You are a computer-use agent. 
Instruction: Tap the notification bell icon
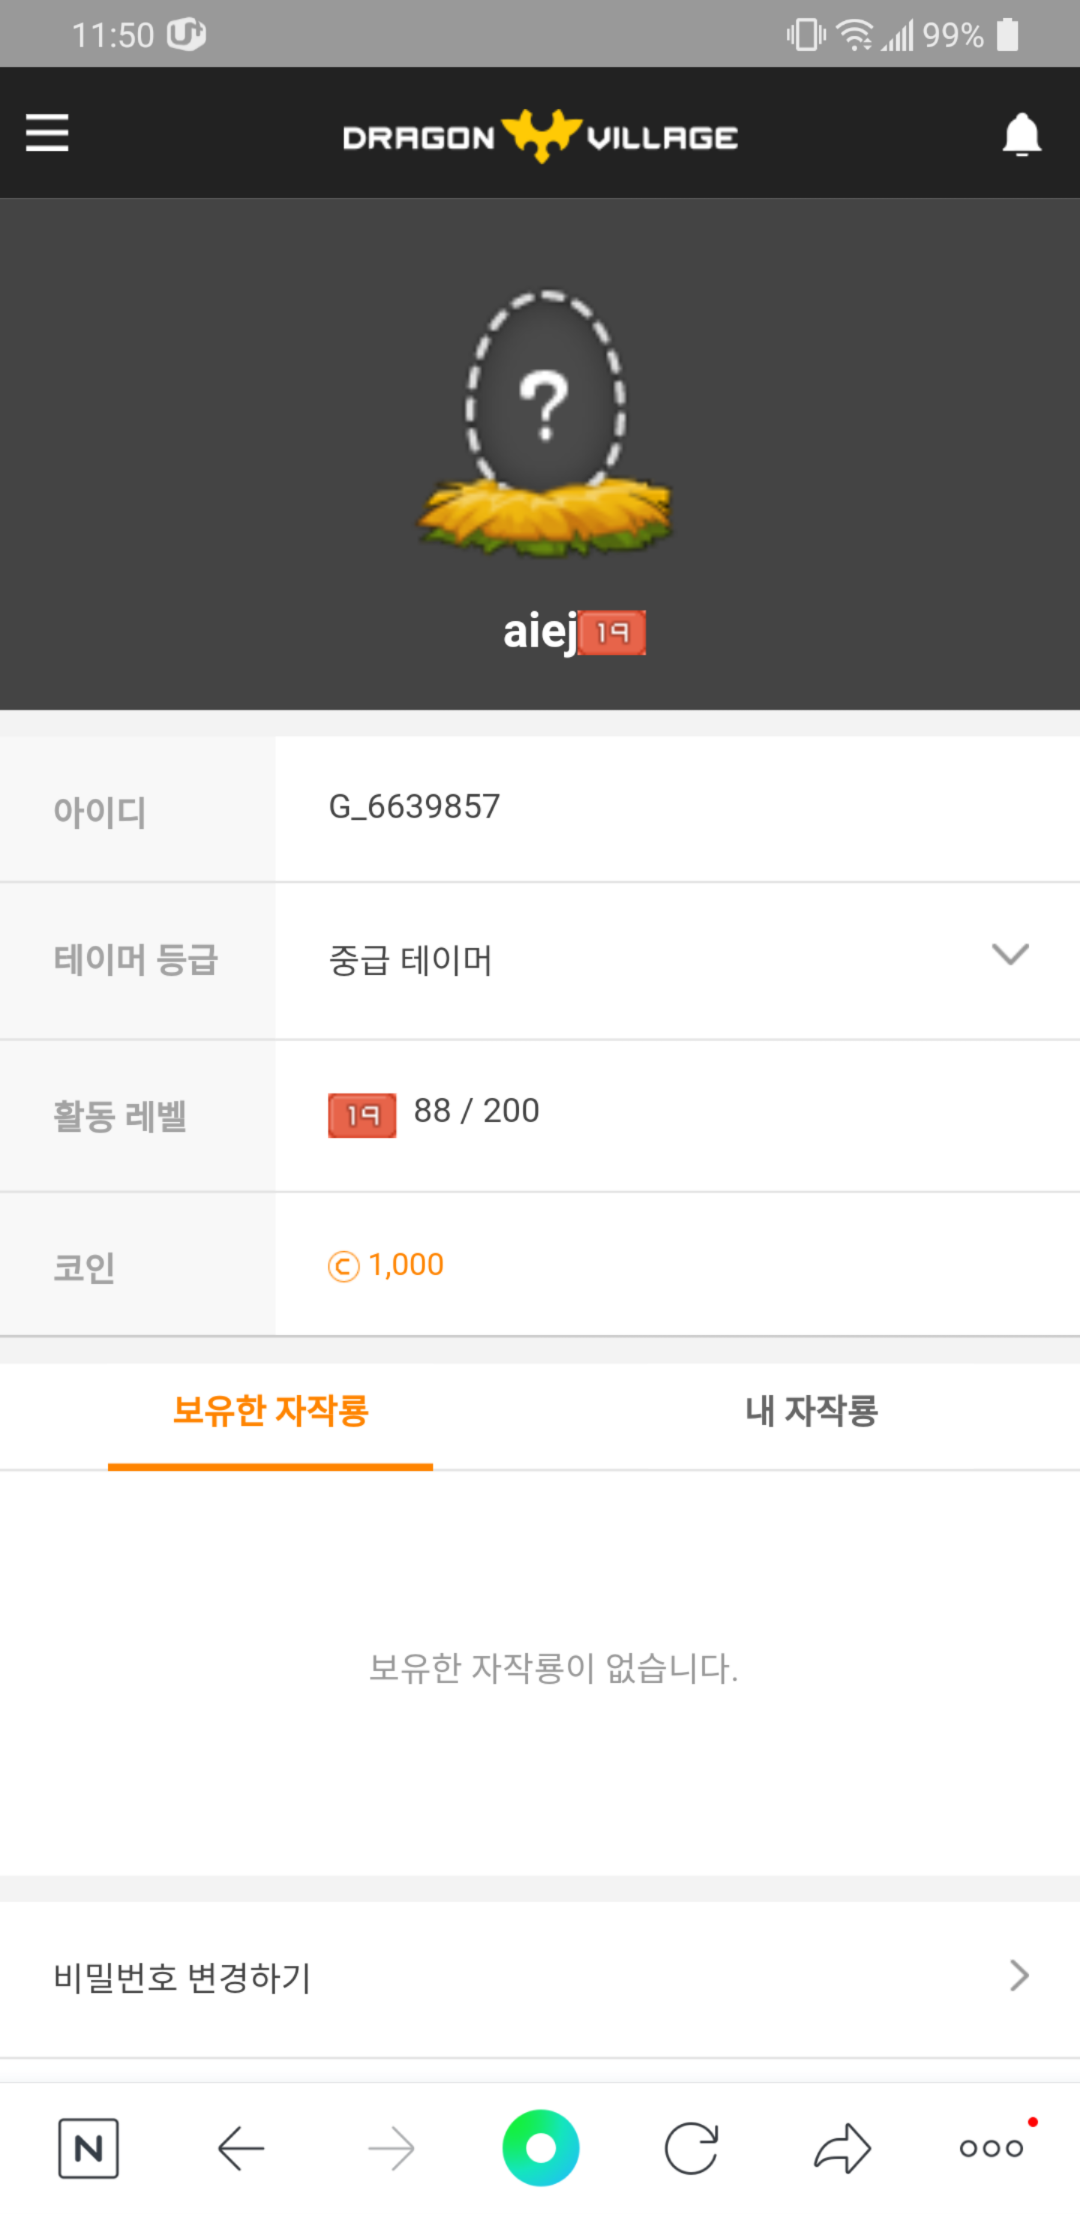1021,134
